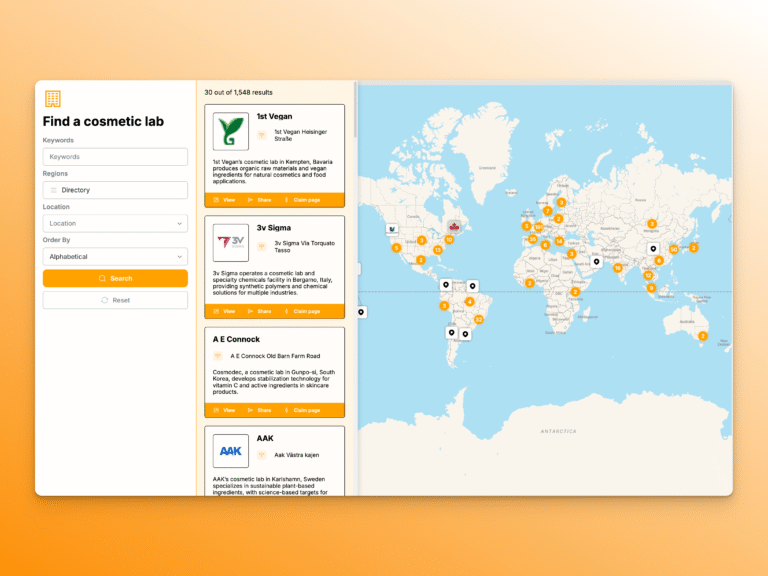This screenshot has width=768, height=576.
Task: Open the Location dropdown
Action: [x=115, y=223]
